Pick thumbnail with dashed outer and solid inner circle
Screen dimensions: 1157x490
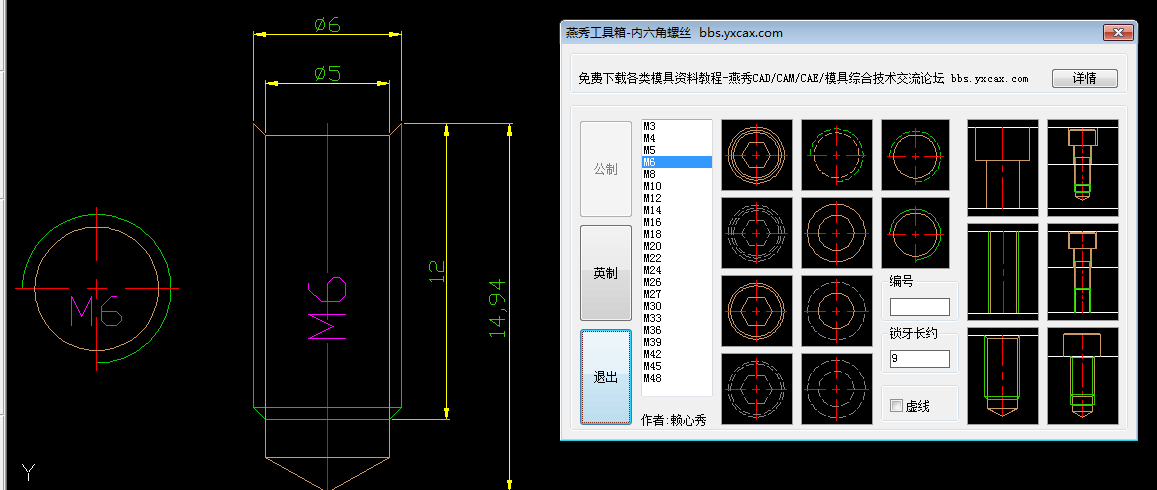coord(837,311)
